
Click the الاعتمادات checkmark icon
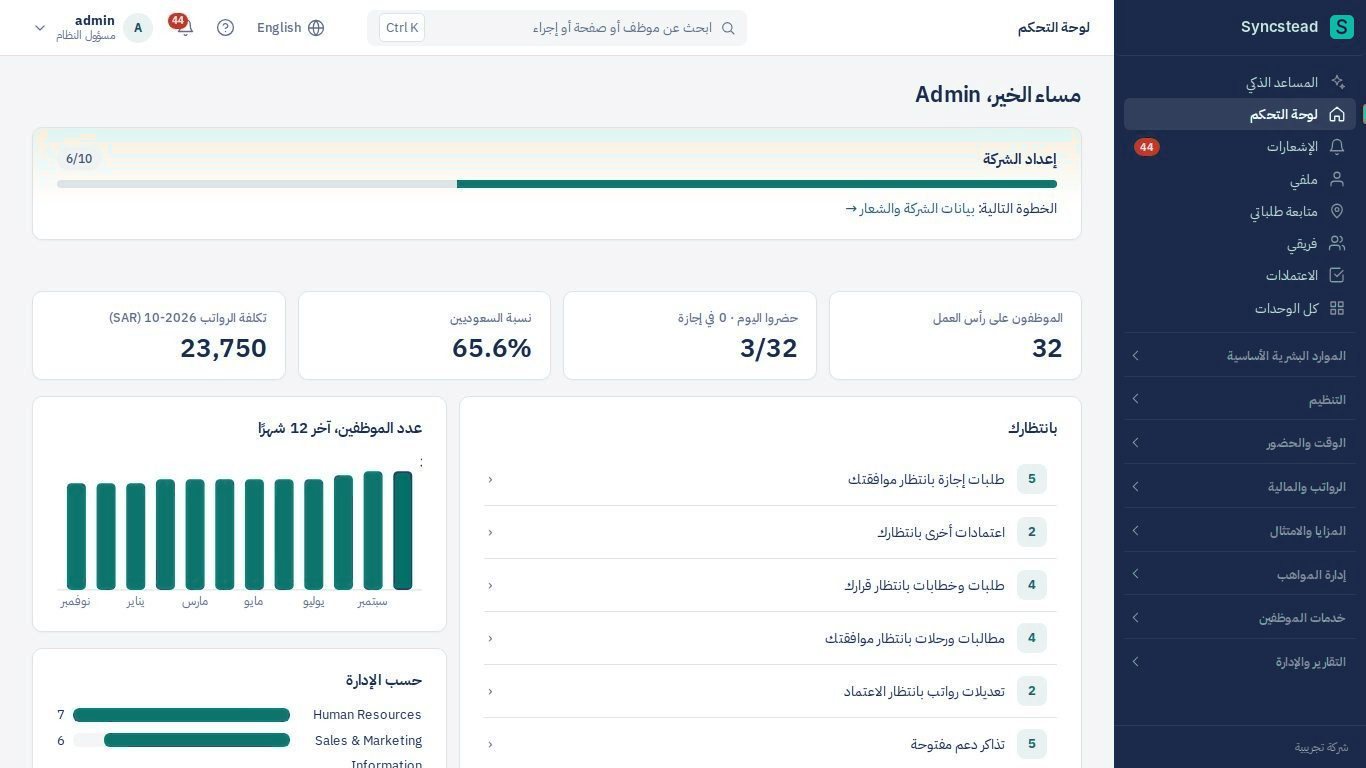[x=1337, y=275]
